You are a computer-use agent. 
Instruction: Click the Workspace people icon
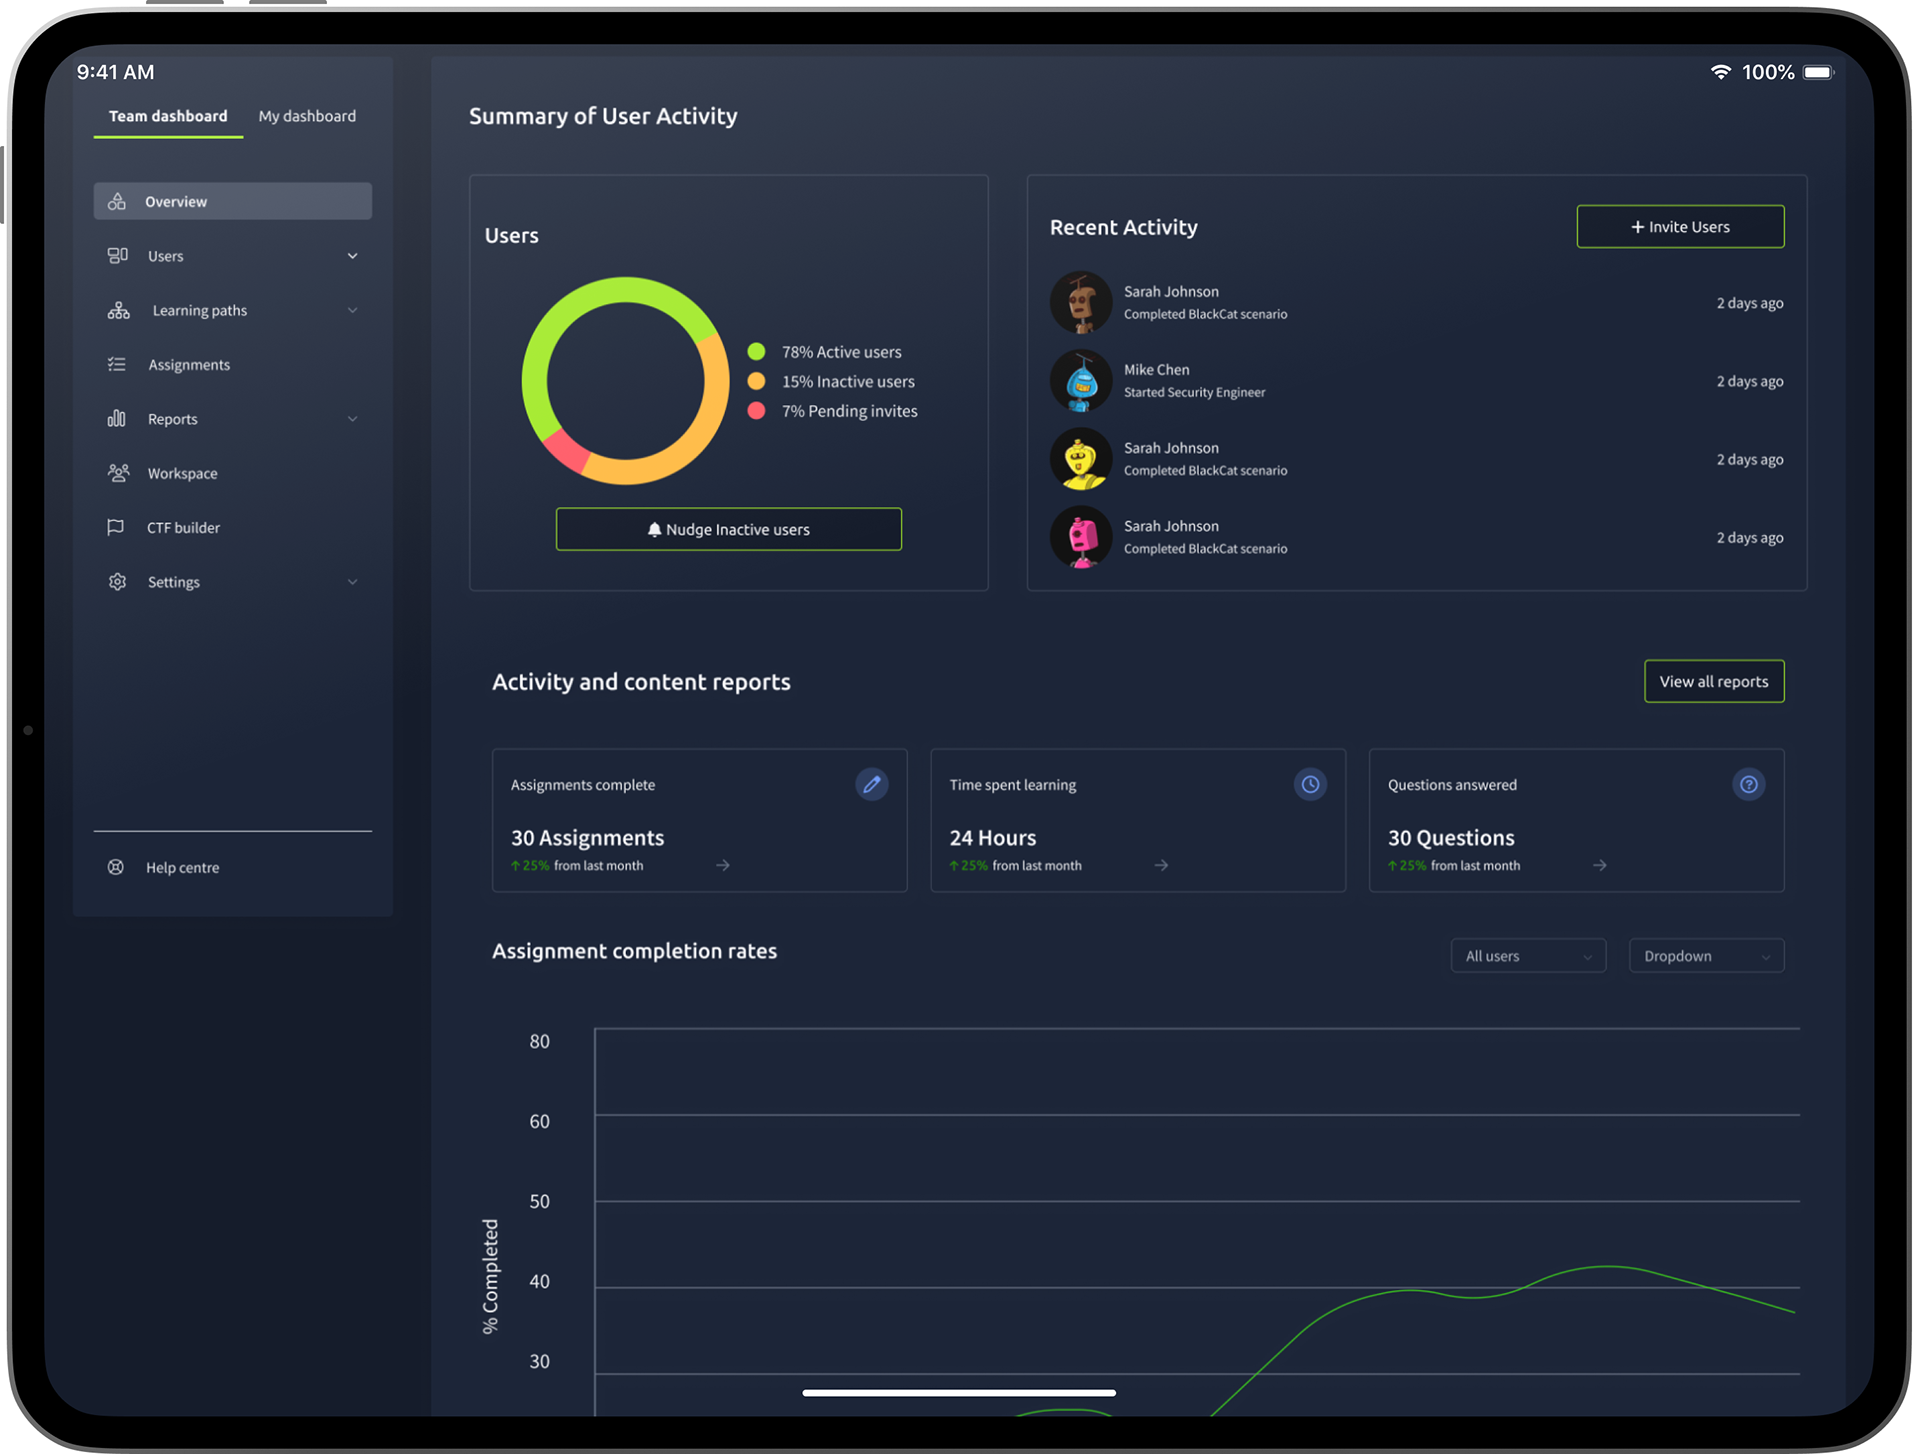118,472
